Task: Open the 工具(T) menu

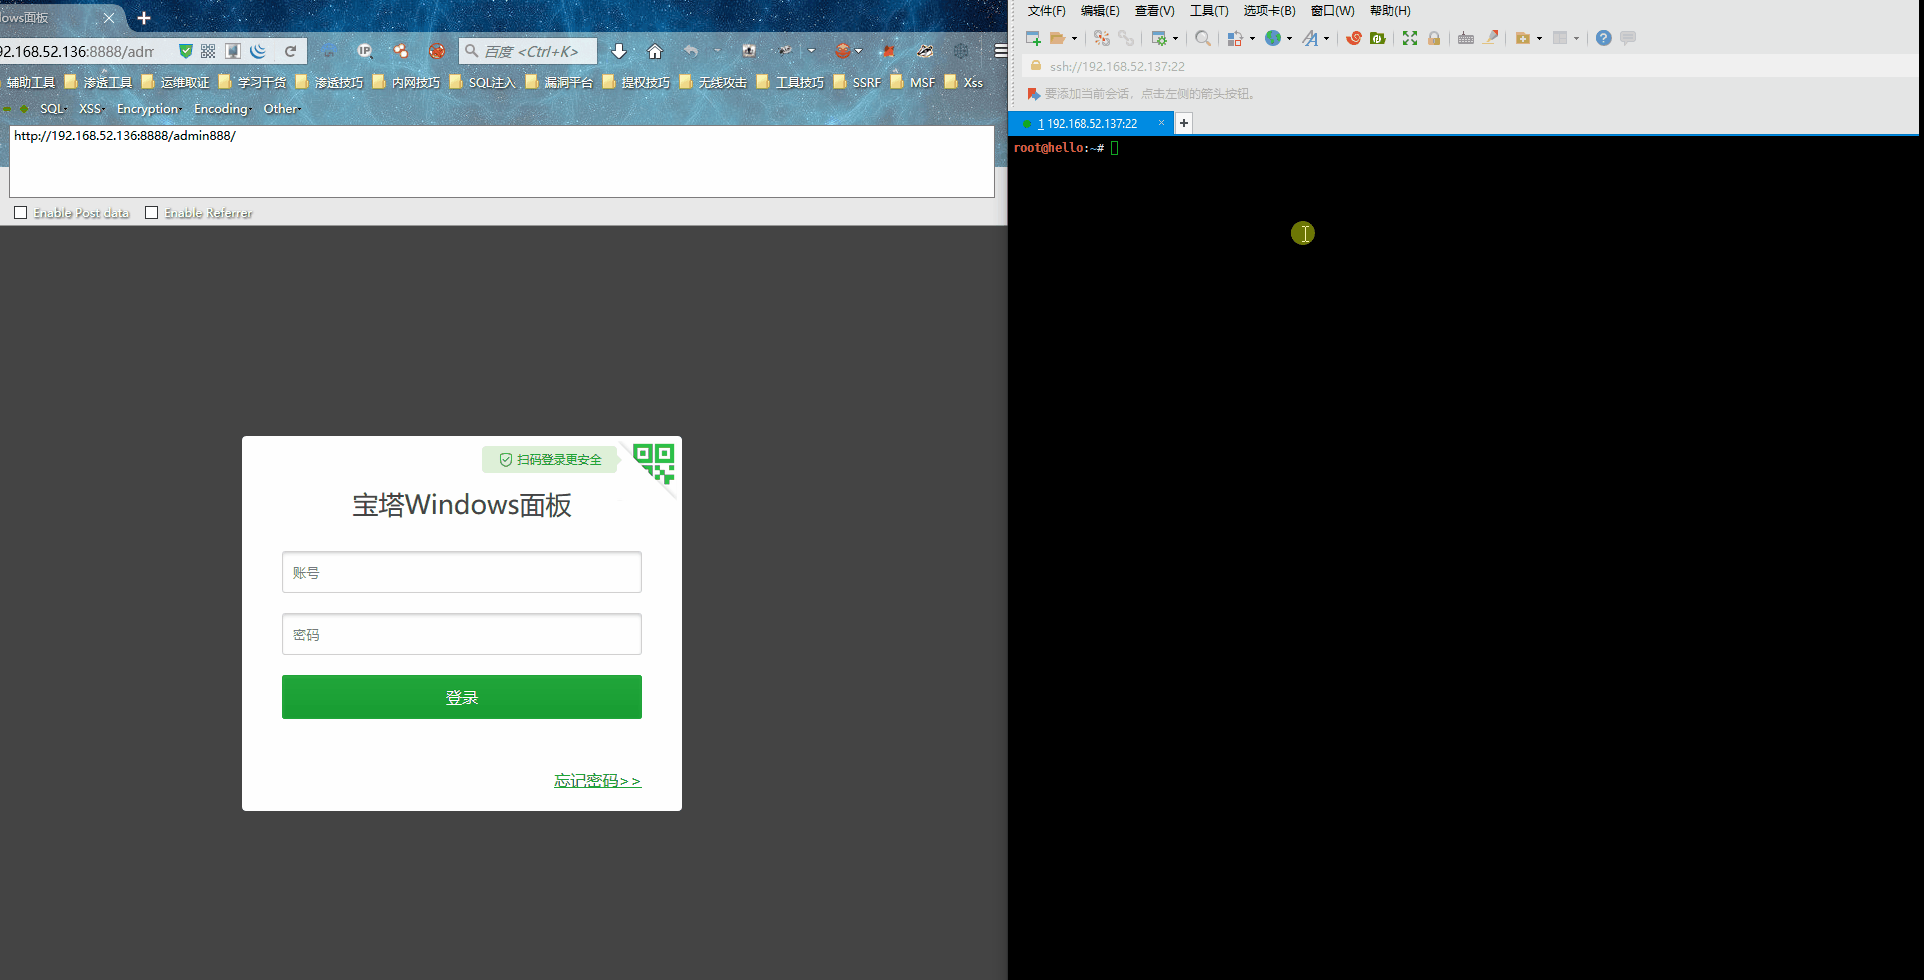Action: pyautogui.click(x=1209, y=11)
